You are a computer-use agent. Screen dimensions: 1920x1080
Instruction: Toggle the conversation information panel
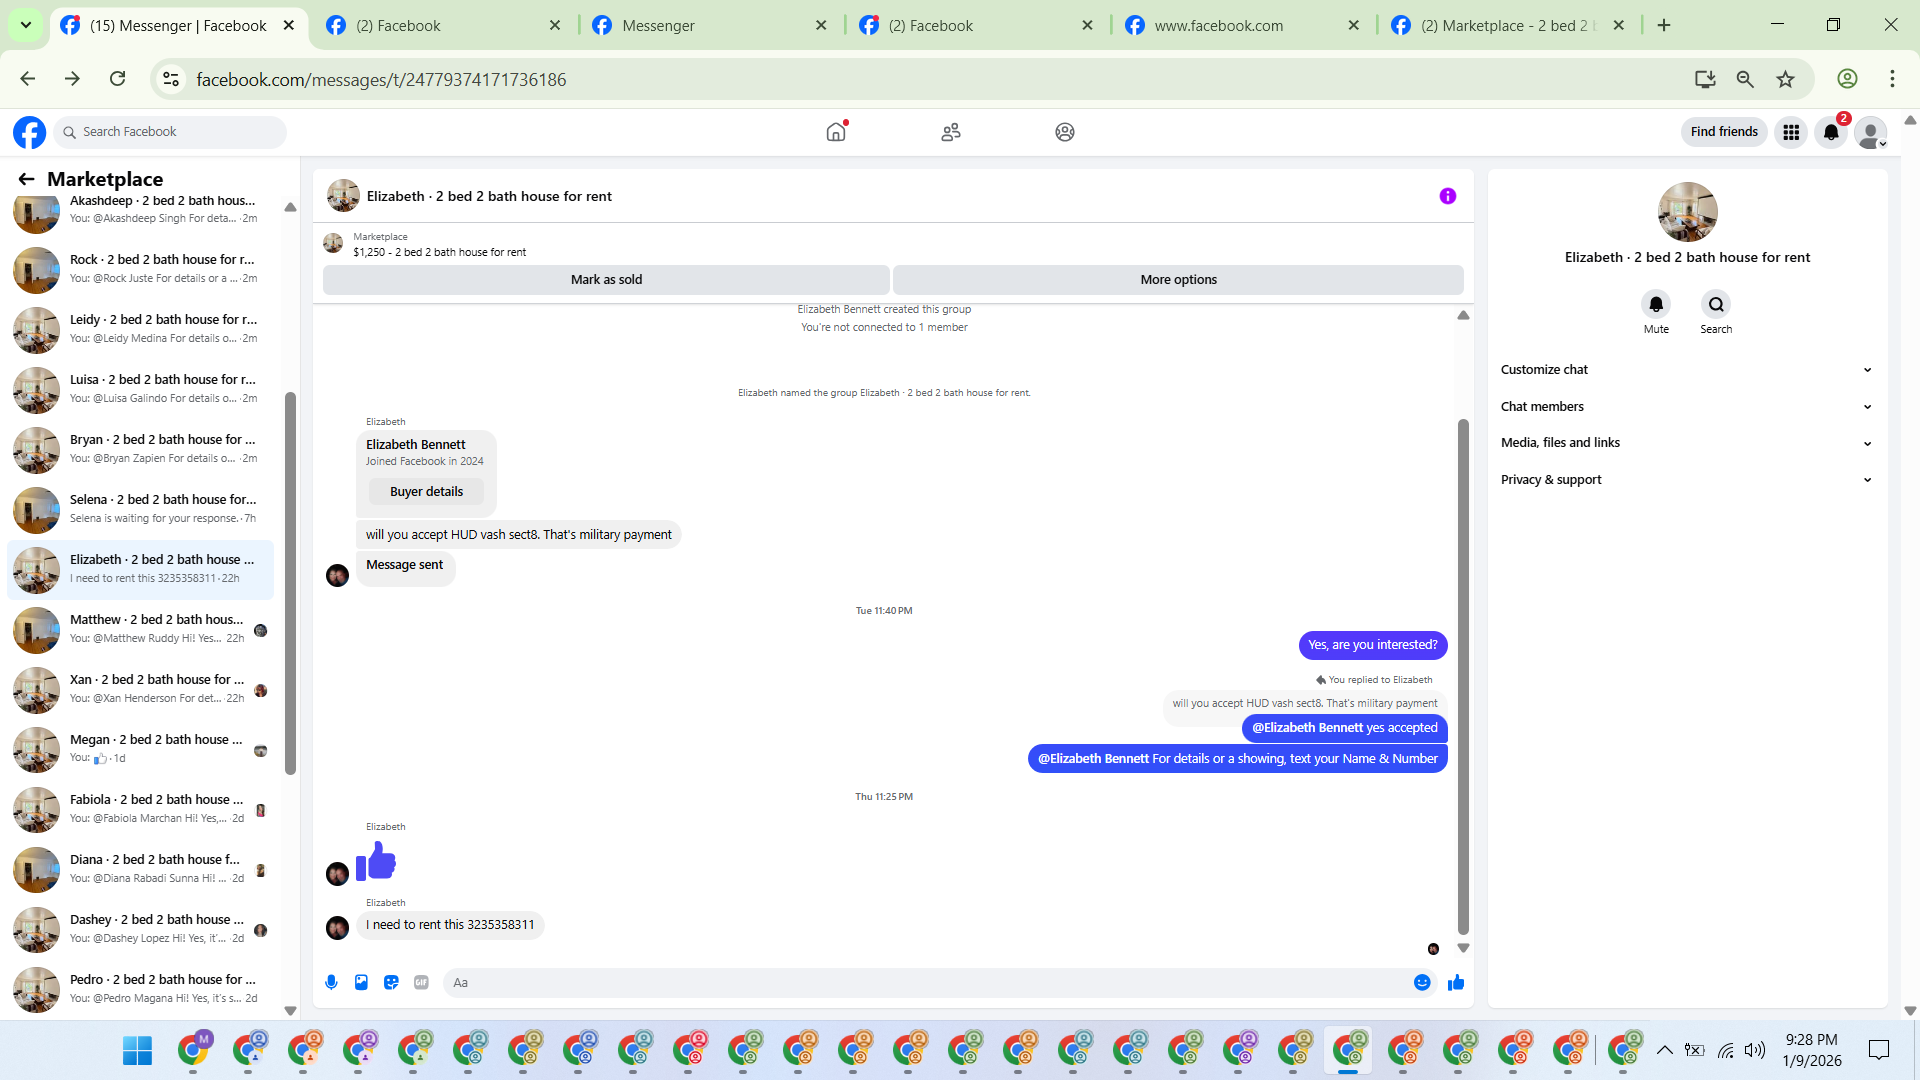[1447, 196]
